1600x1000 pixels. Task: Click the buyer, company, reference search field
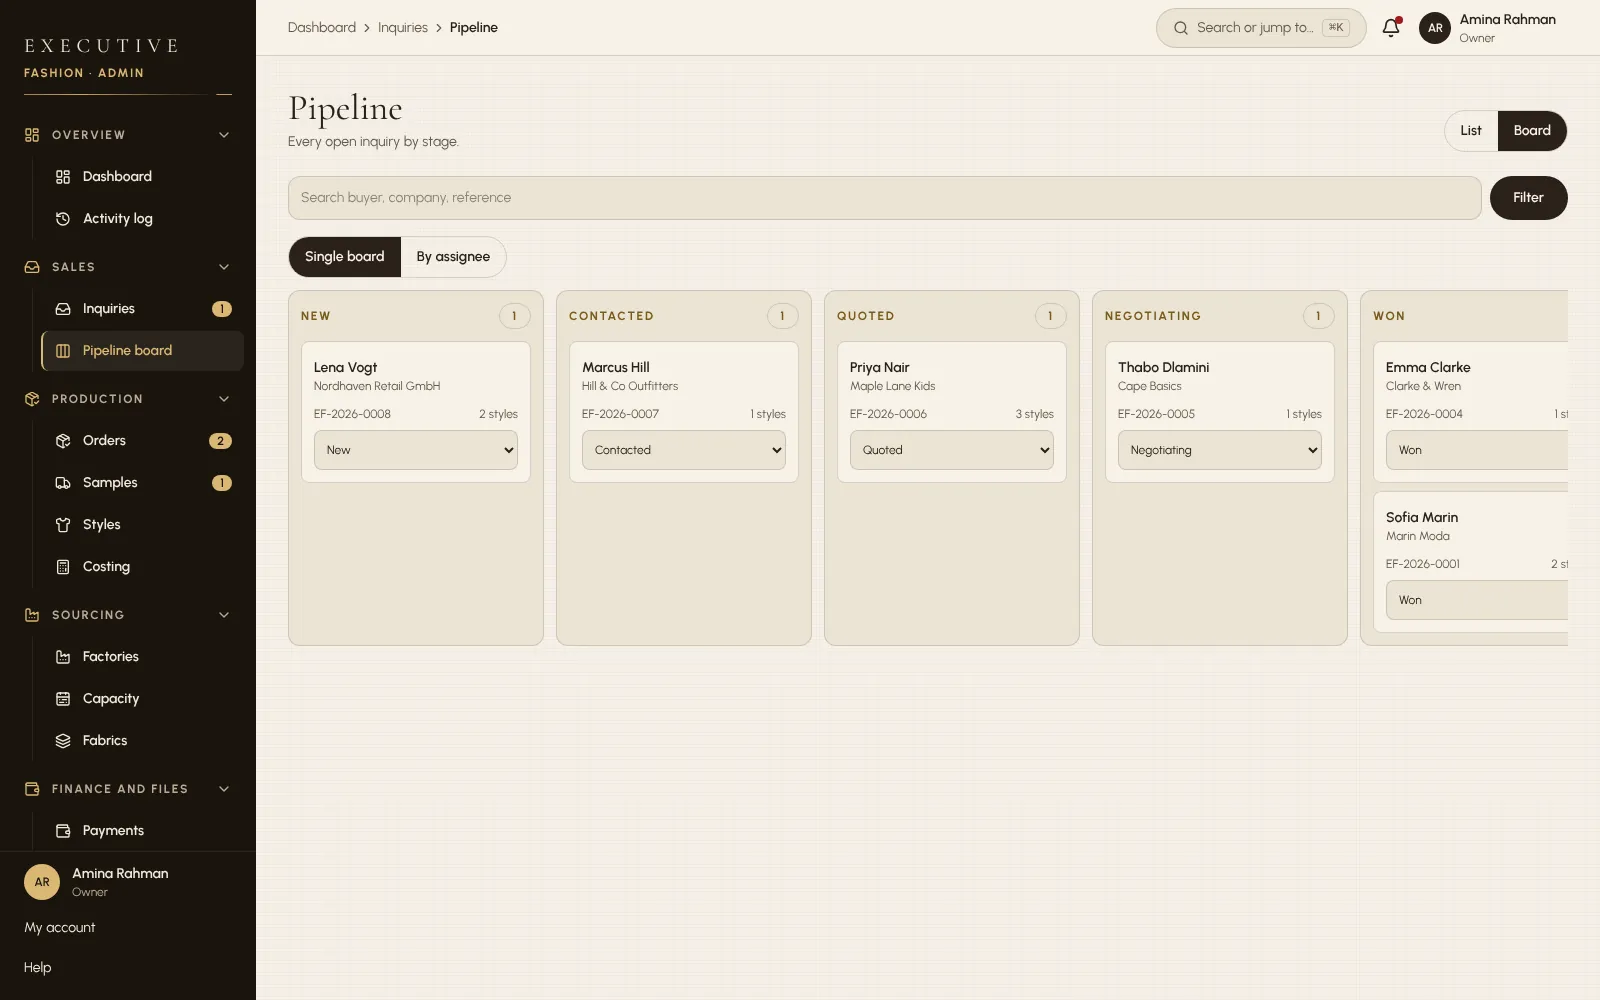point(885,198)
